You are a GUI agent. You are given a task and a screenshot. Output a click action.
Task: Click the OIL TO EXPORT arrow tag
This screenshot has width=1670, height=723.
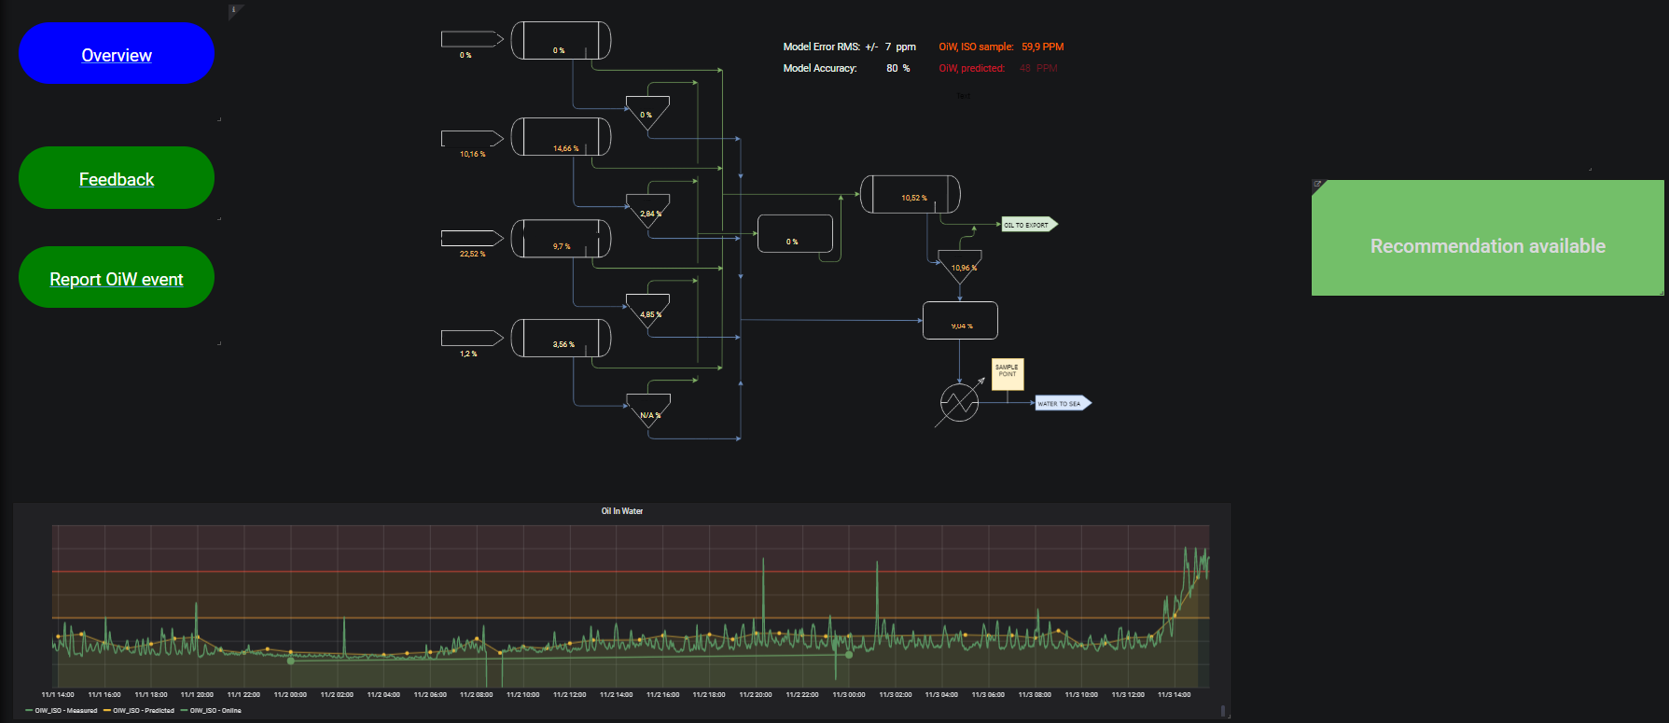(x=1029, y=225)
